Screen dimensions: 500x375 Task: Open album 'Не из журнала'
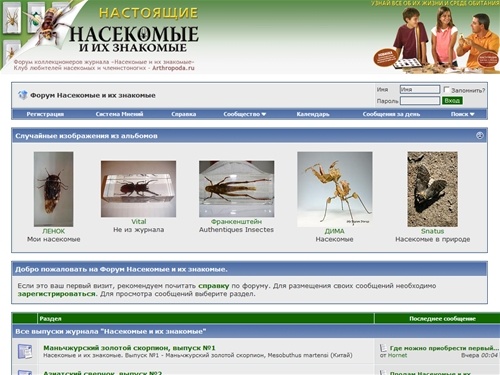pos(139,230)
